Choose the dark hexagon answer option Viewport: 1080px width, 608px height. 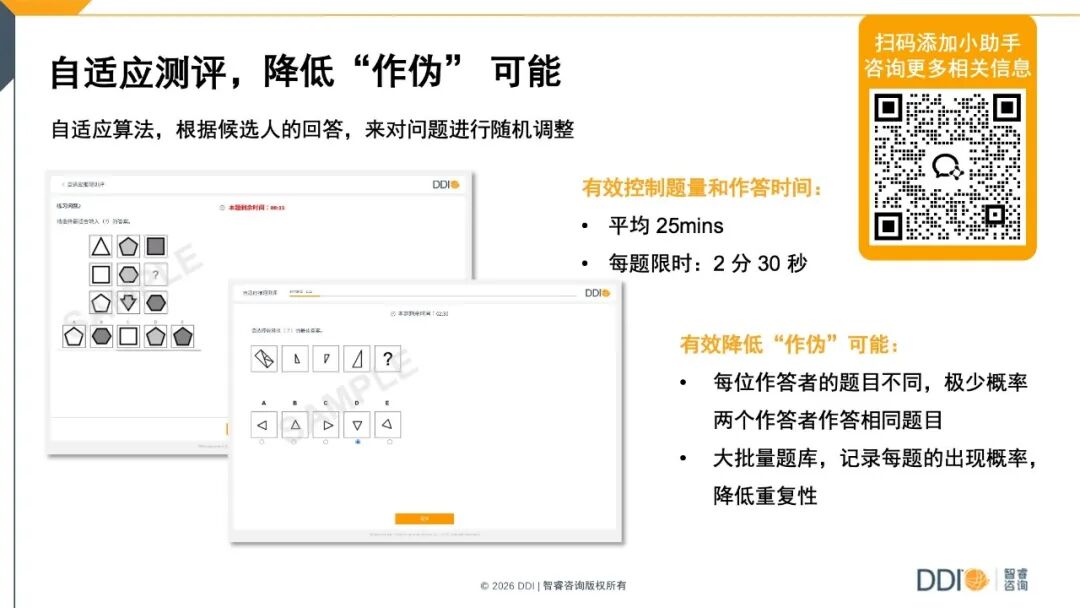101,336
